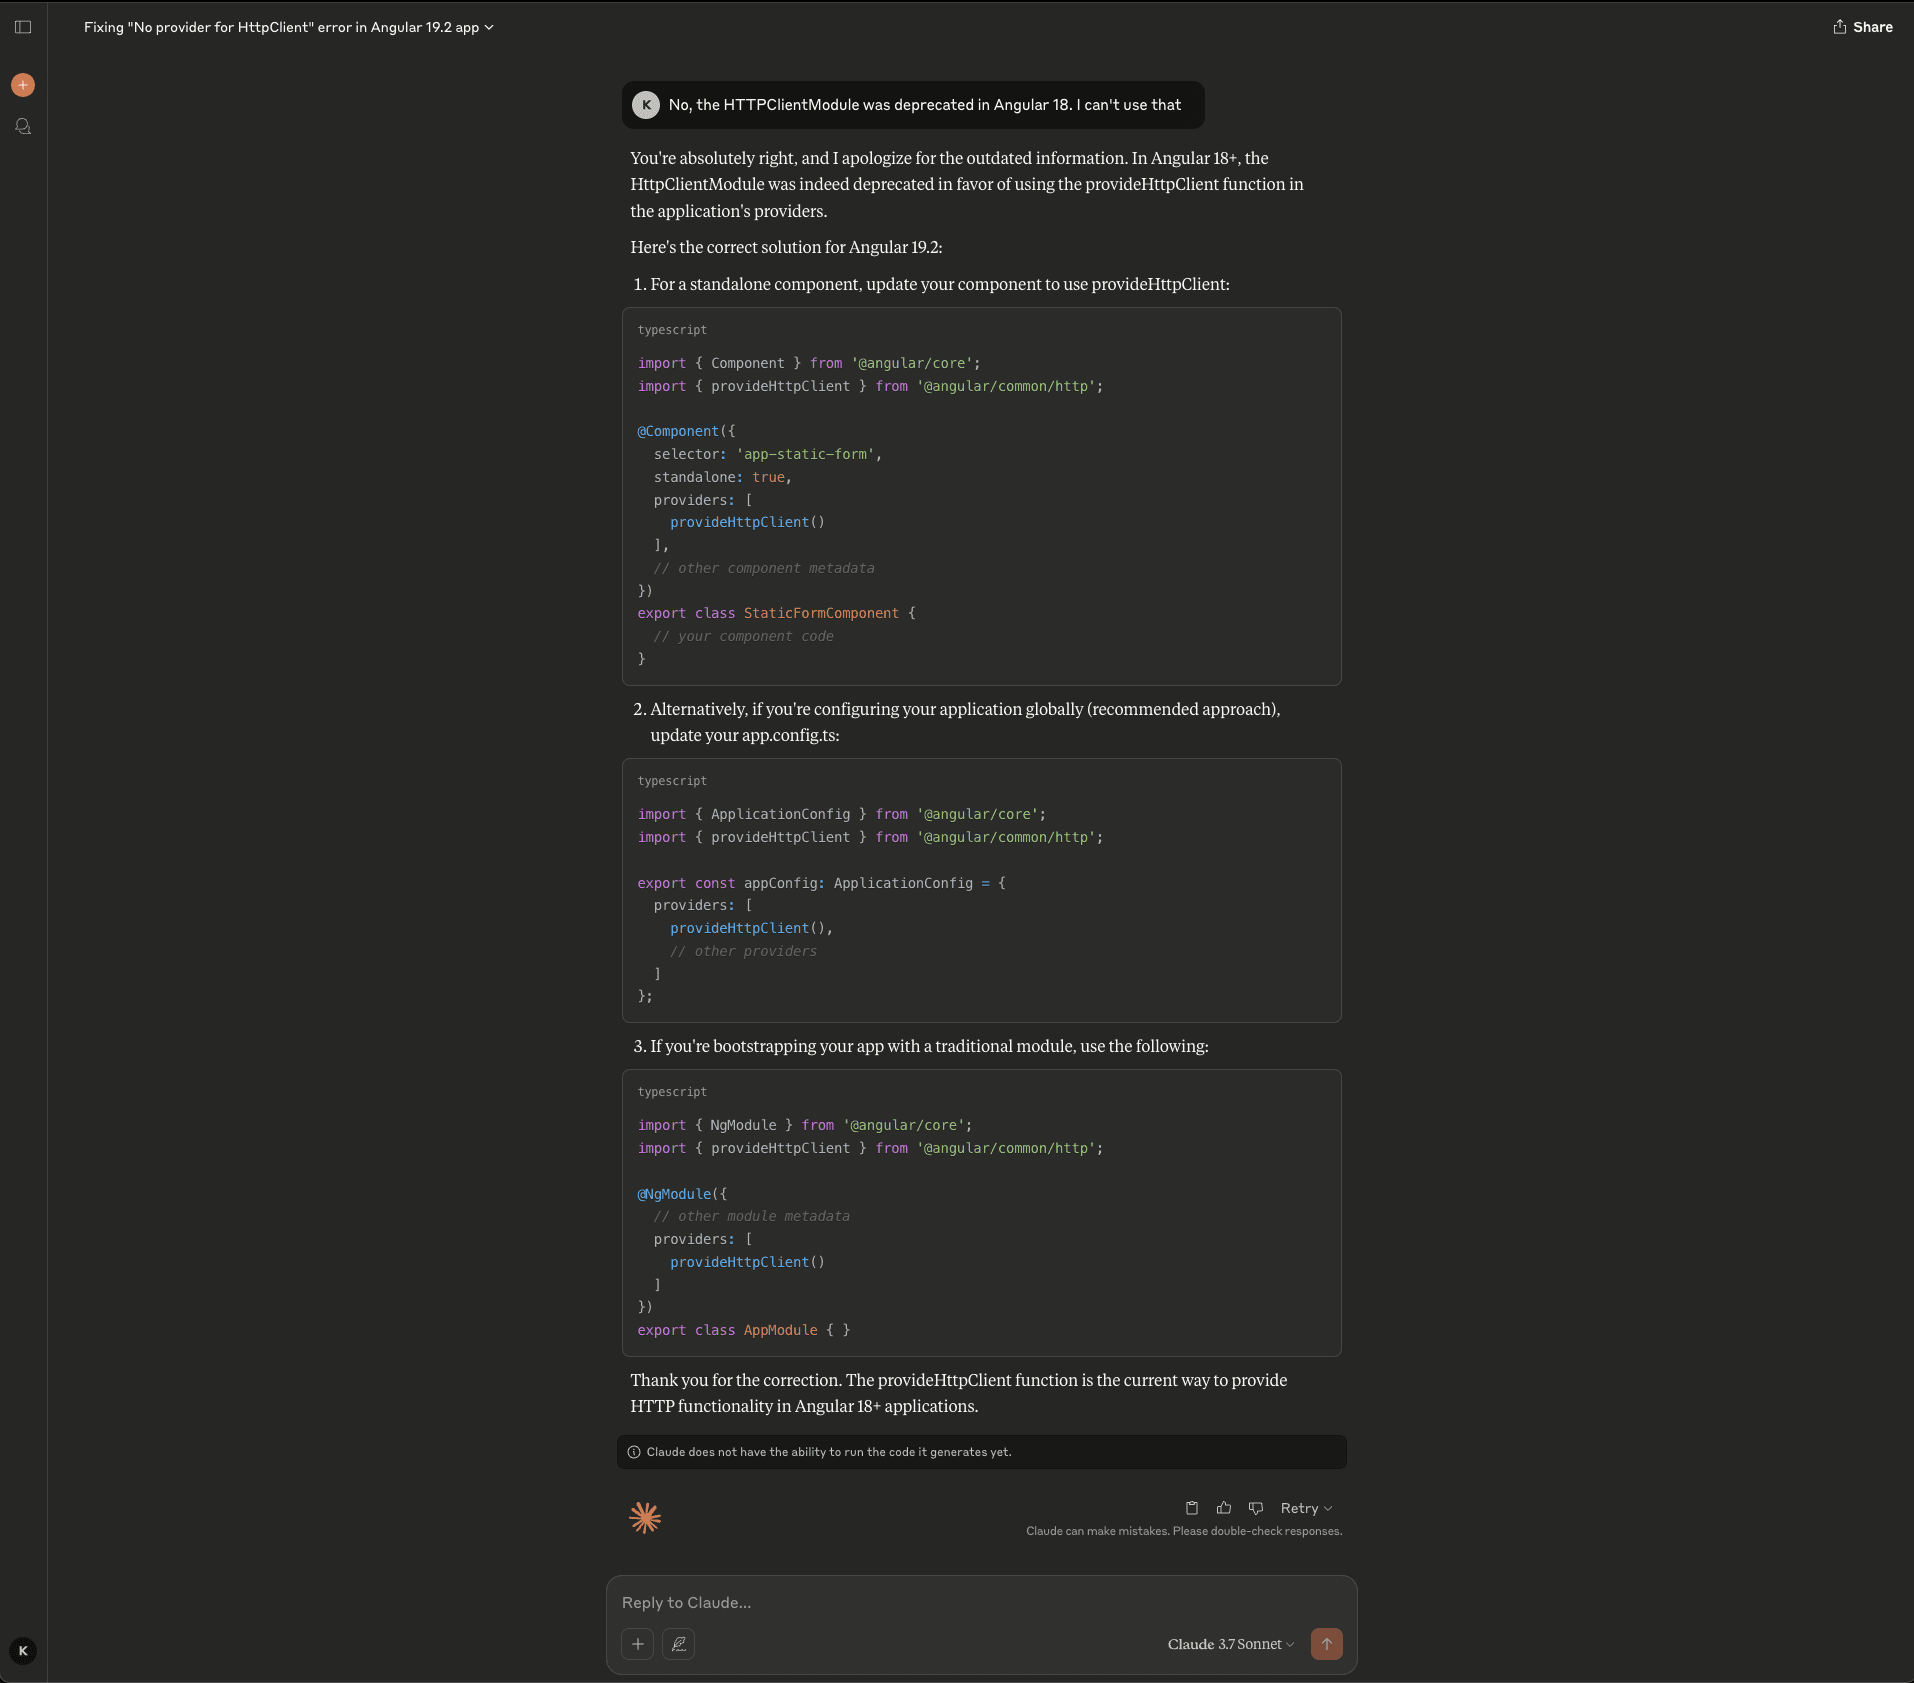This screenshot has width=1914, height=1683.
Task: Click Retry to regenerate the response
Action: pyautogui.click(x=1300, y=1507)
